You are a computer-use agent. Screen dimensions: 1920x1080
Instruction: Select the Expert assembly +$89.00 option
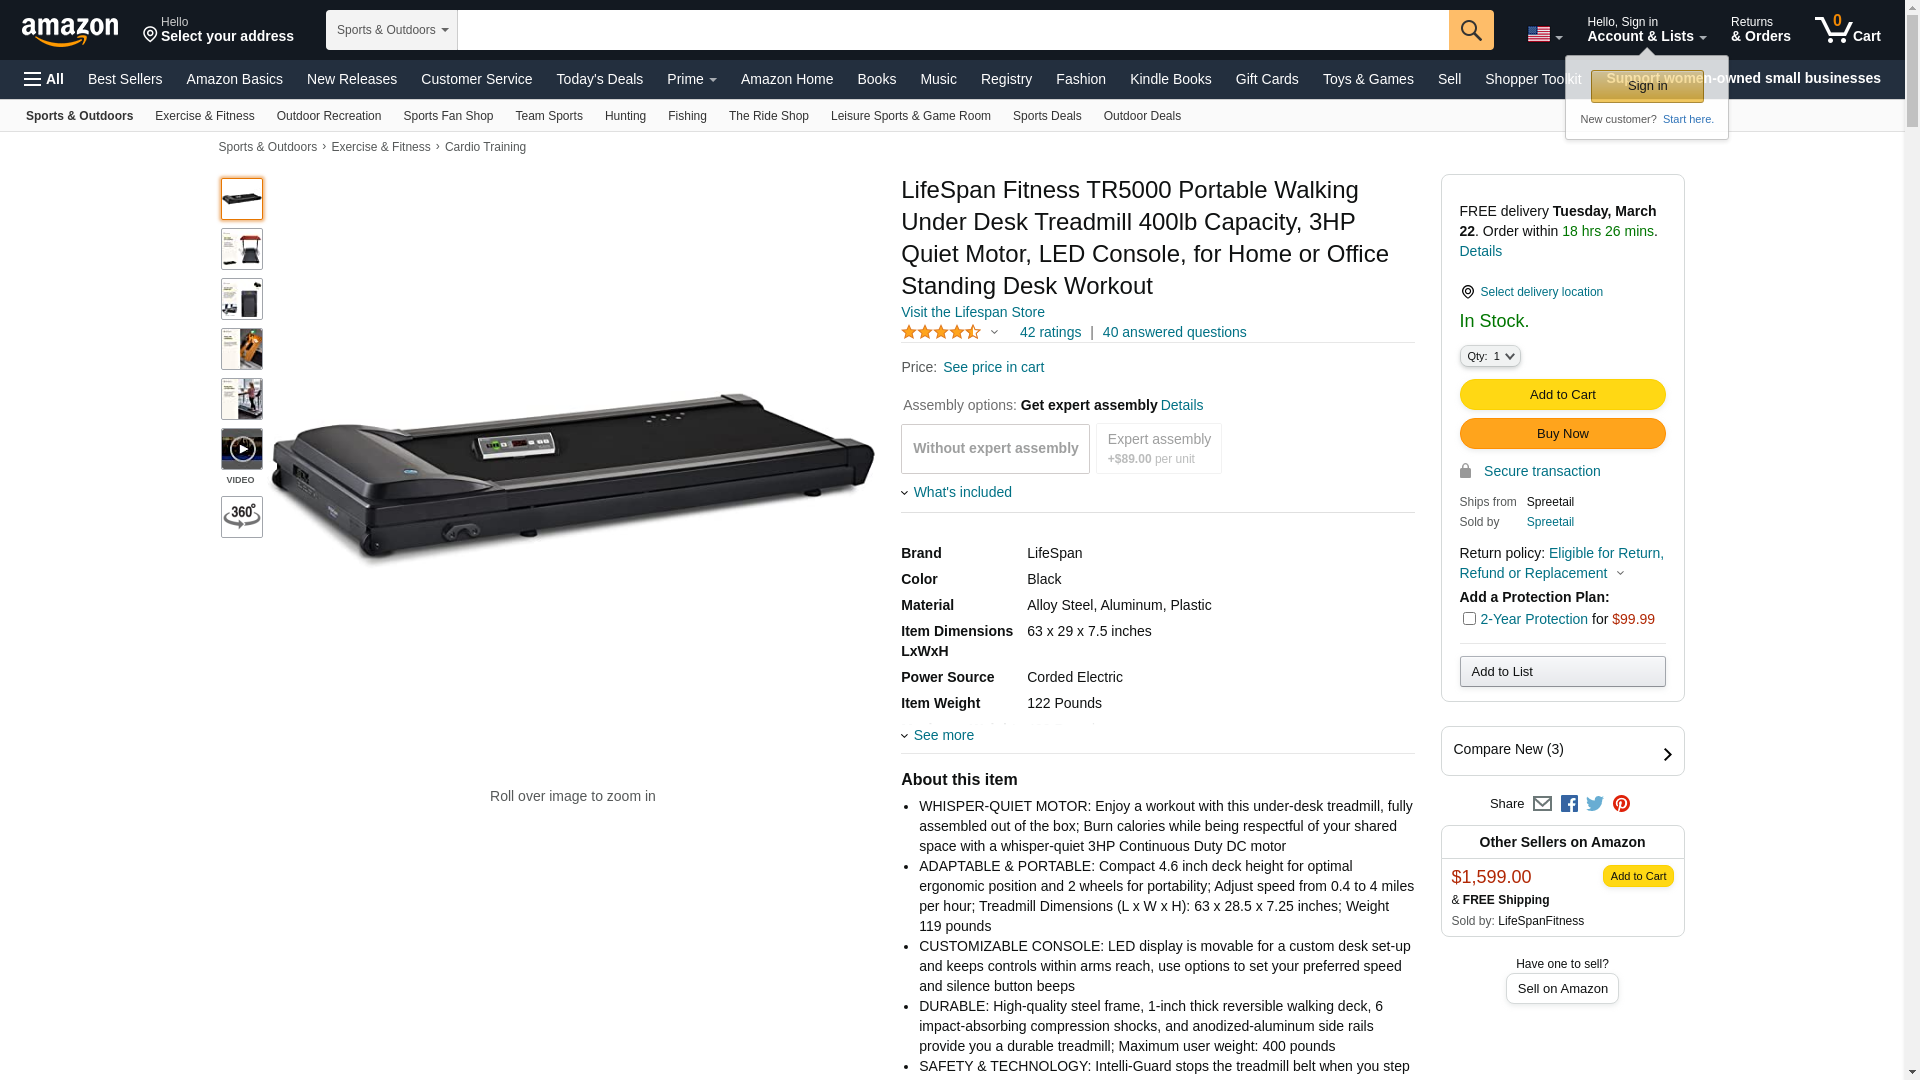point(1159,449)
